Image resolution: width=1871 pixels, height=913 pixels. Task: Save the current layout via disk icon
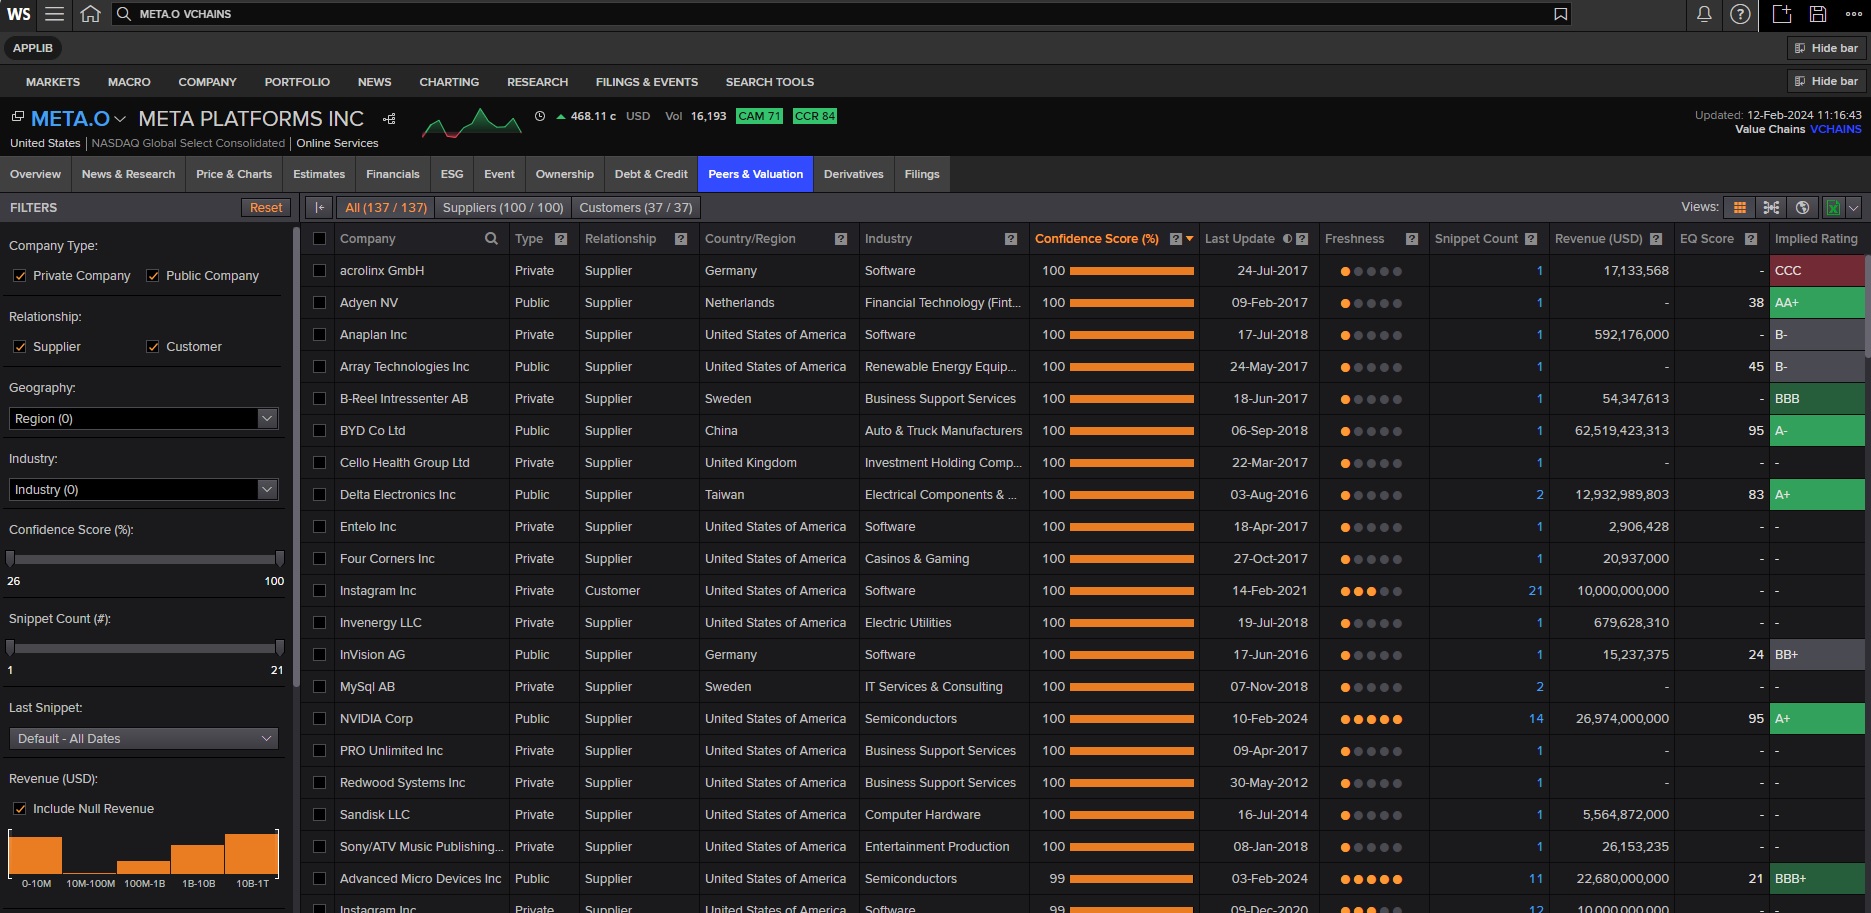[1817, 14]
